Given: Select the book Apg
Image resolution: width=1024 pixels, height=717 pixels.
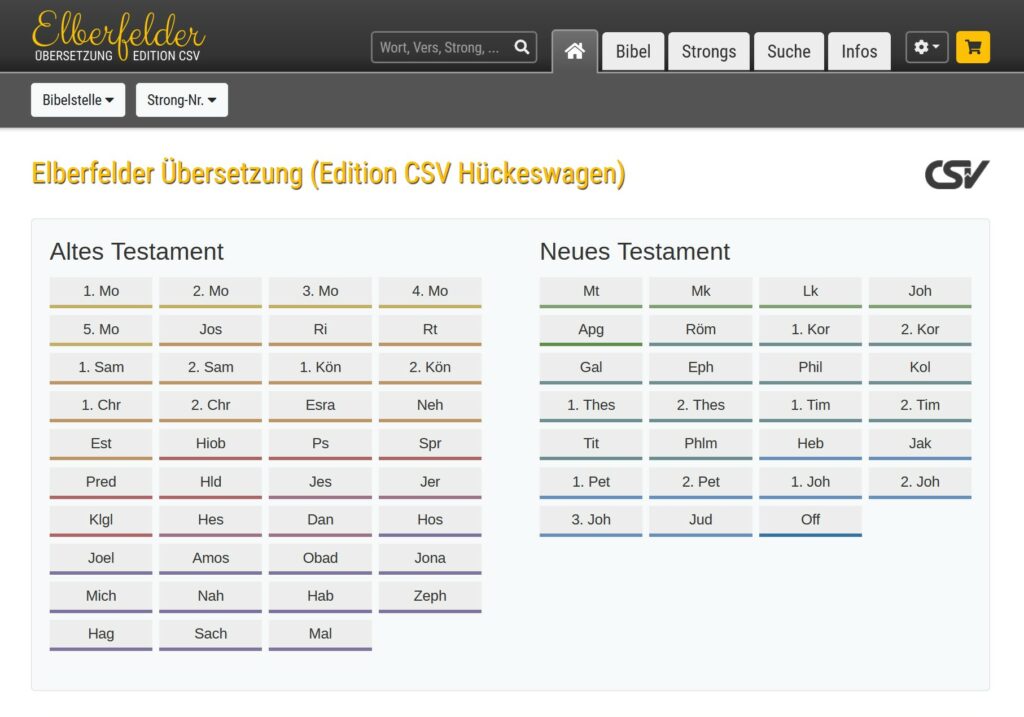Looking at the screenshot, I should click(590, 330).
